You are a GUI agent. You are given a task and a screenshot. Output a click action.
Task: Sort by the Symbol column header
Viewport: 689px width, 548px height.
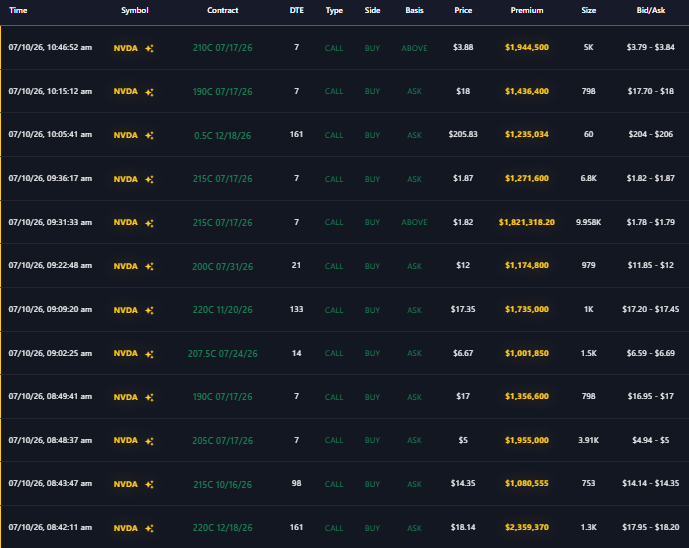(x=135, y=10)
